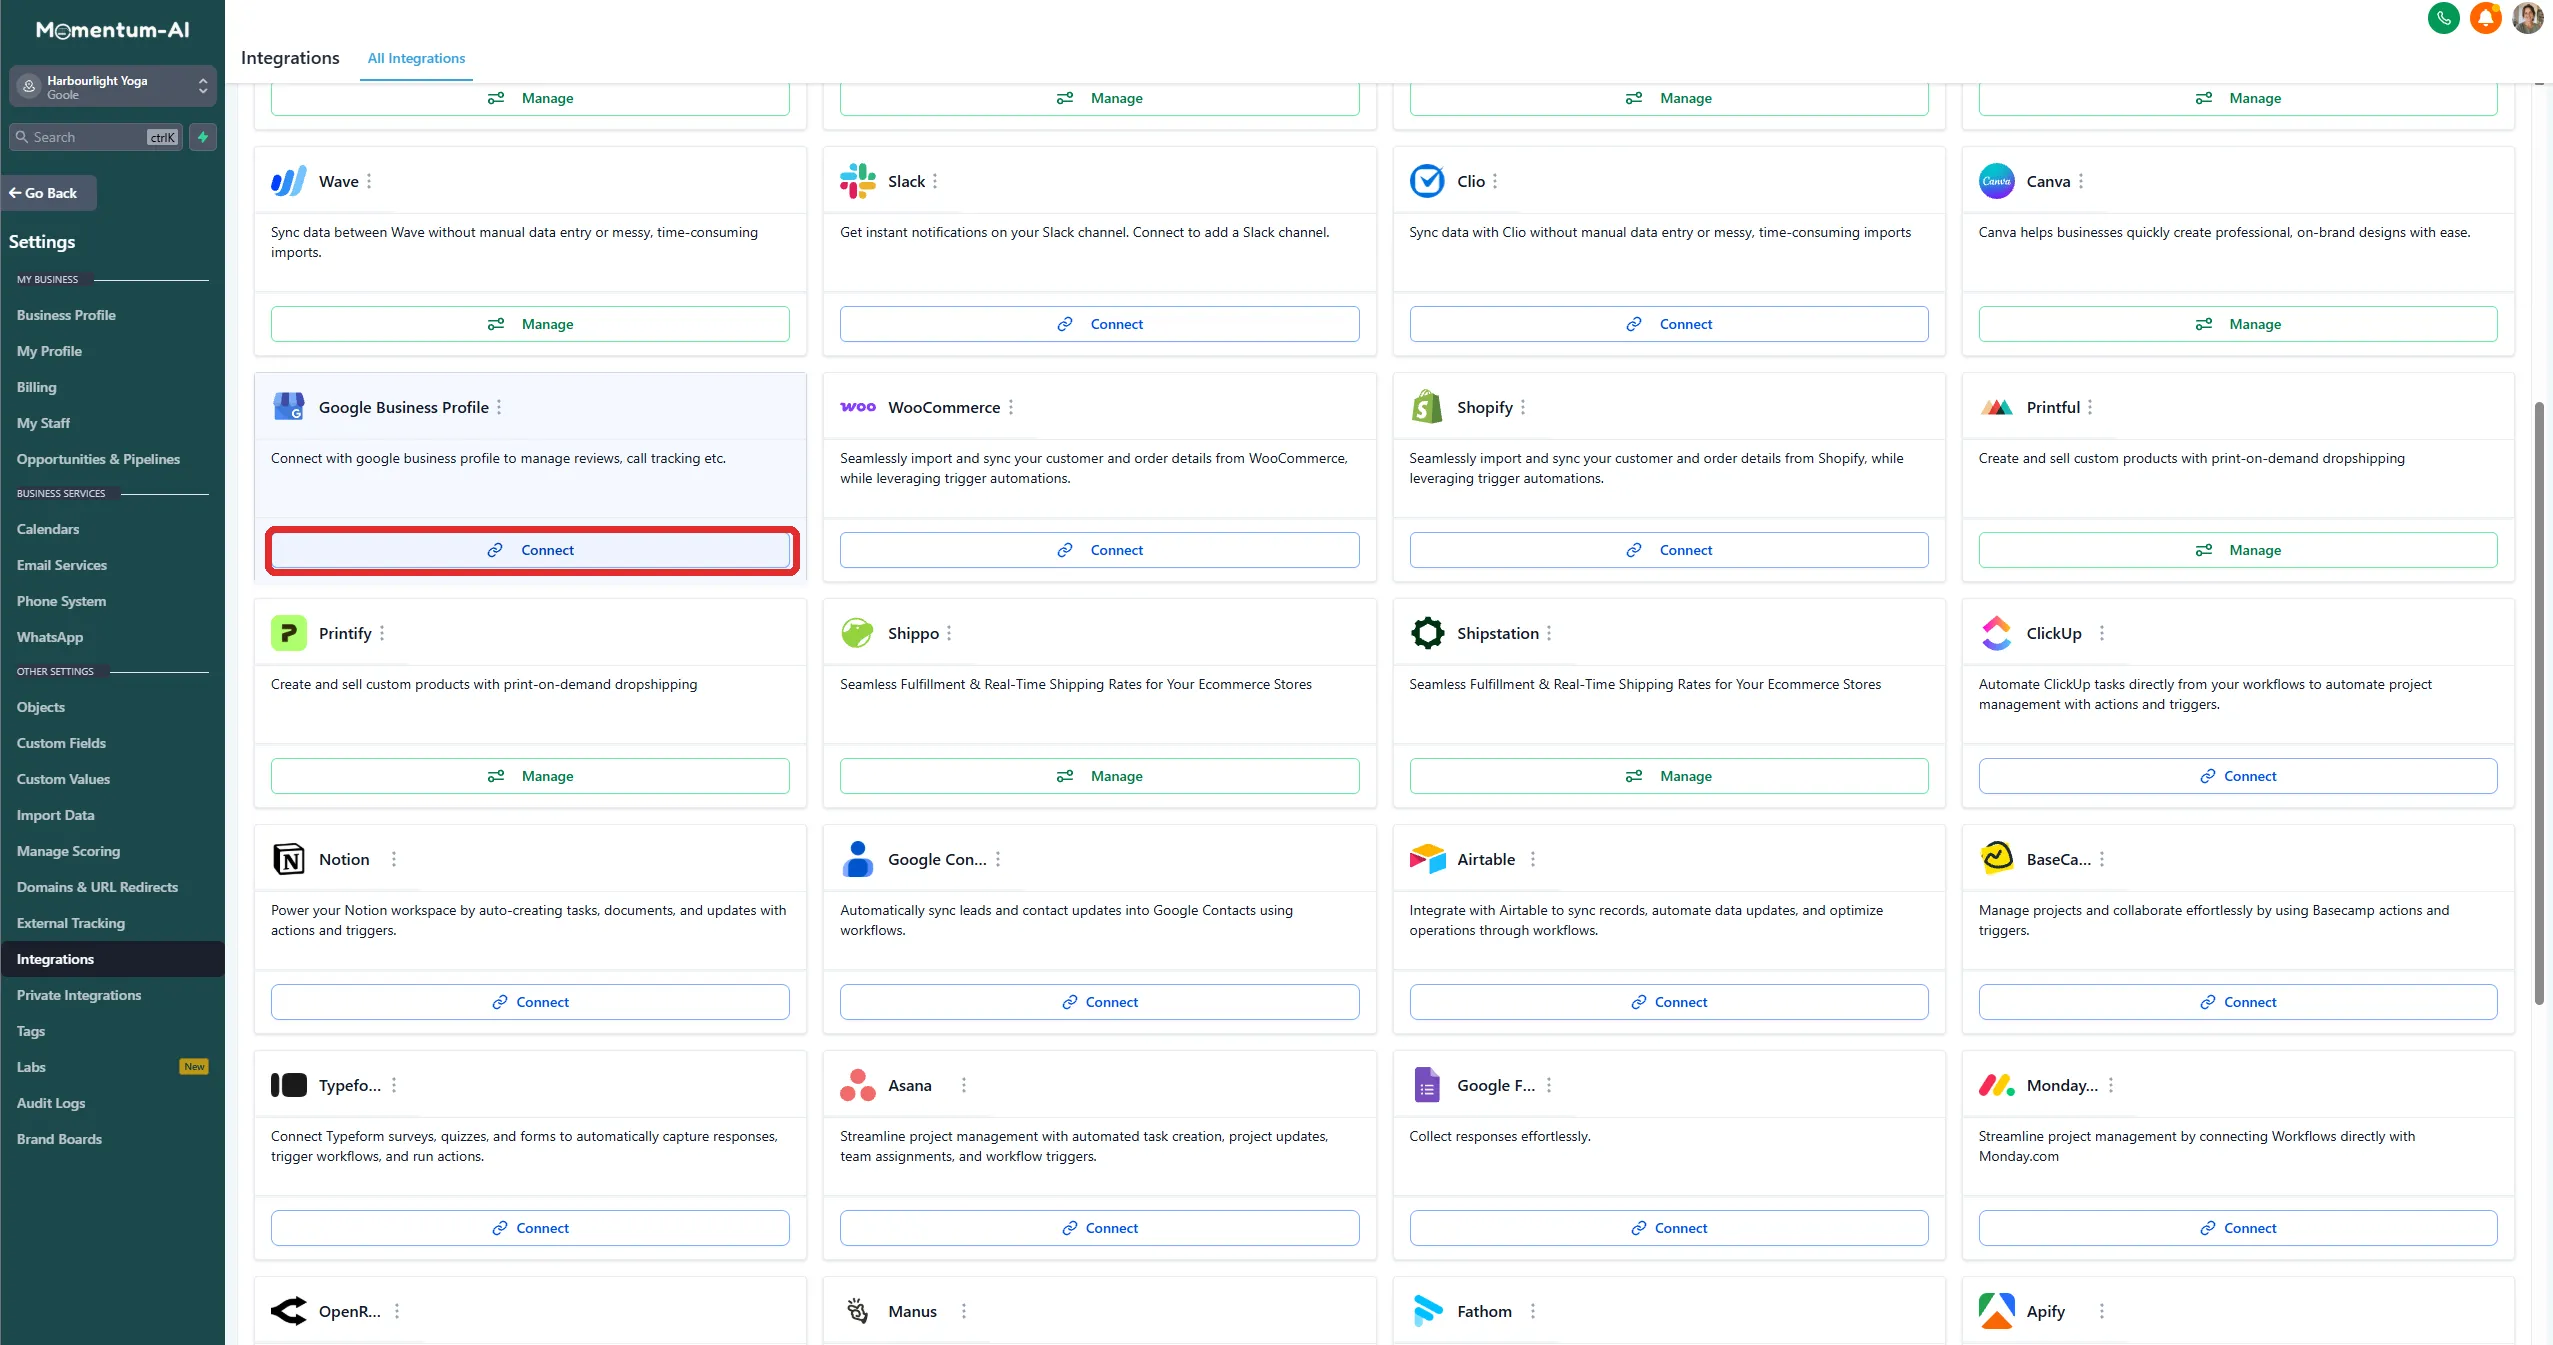Switch to the All Integrations tab
2553x1345 pixels.
click(416, 58)
